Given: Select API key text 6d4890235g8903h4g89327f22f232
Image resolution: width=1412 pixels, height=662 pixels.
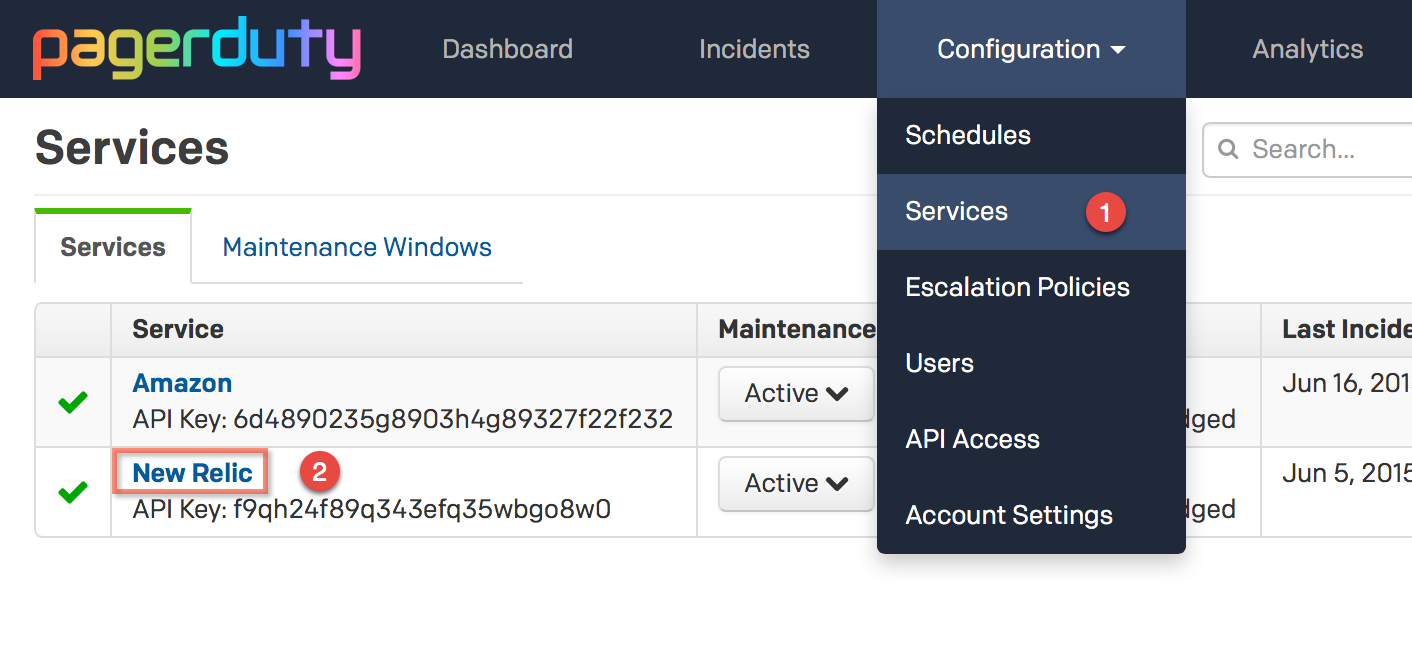Looking at the screenshot, I should coord(453,419).
